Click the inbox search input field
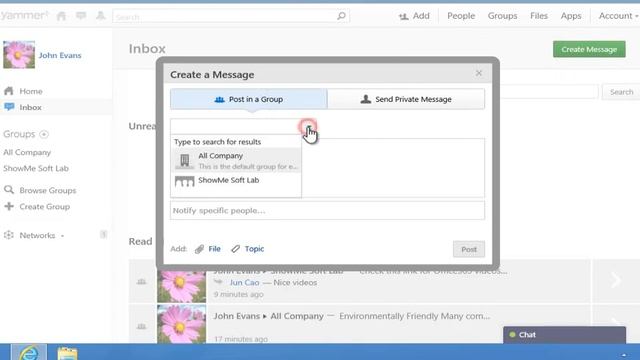The image size is (640, 360). 549,92
